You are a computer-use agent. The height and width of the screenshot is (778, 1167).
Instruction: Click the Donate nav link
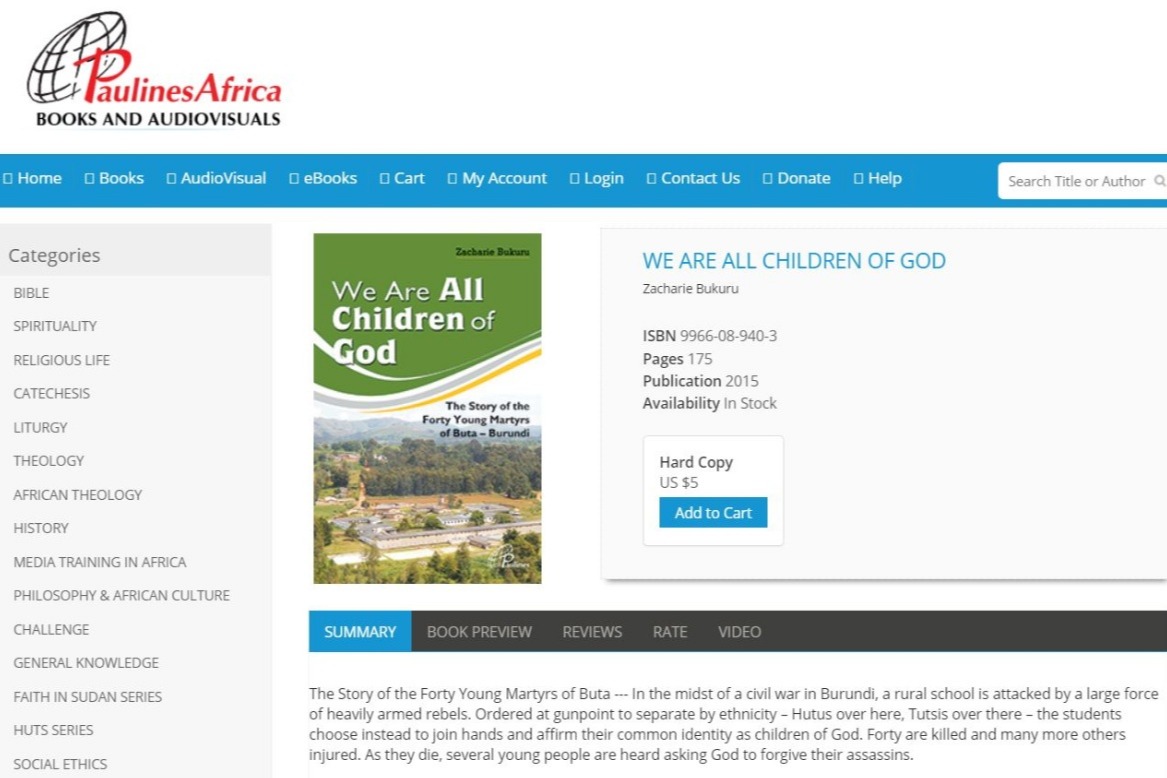pyautogui.click(x=803, y=178)
